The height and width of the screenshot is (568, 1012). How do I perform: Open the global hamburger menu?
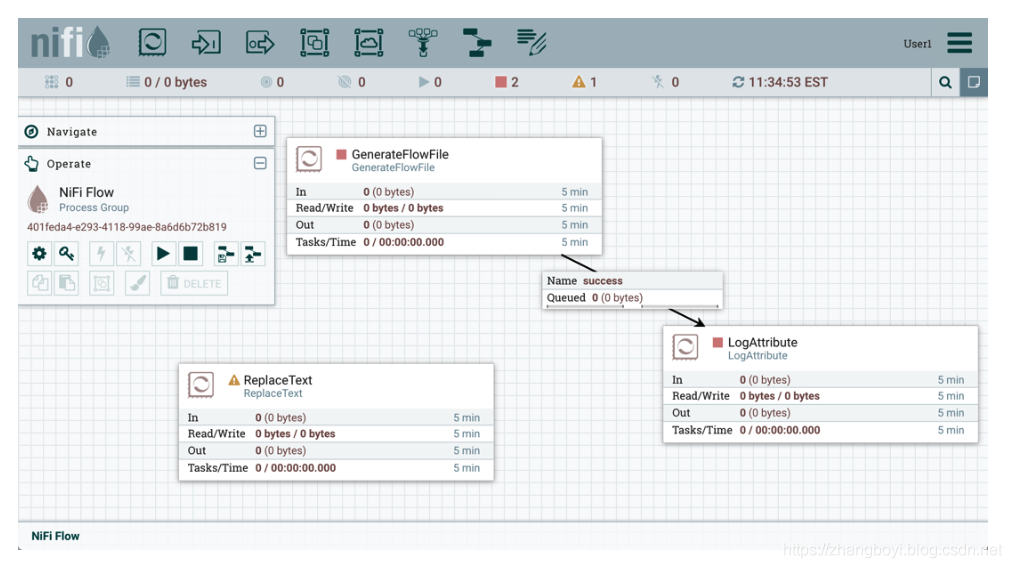(960, 43)
